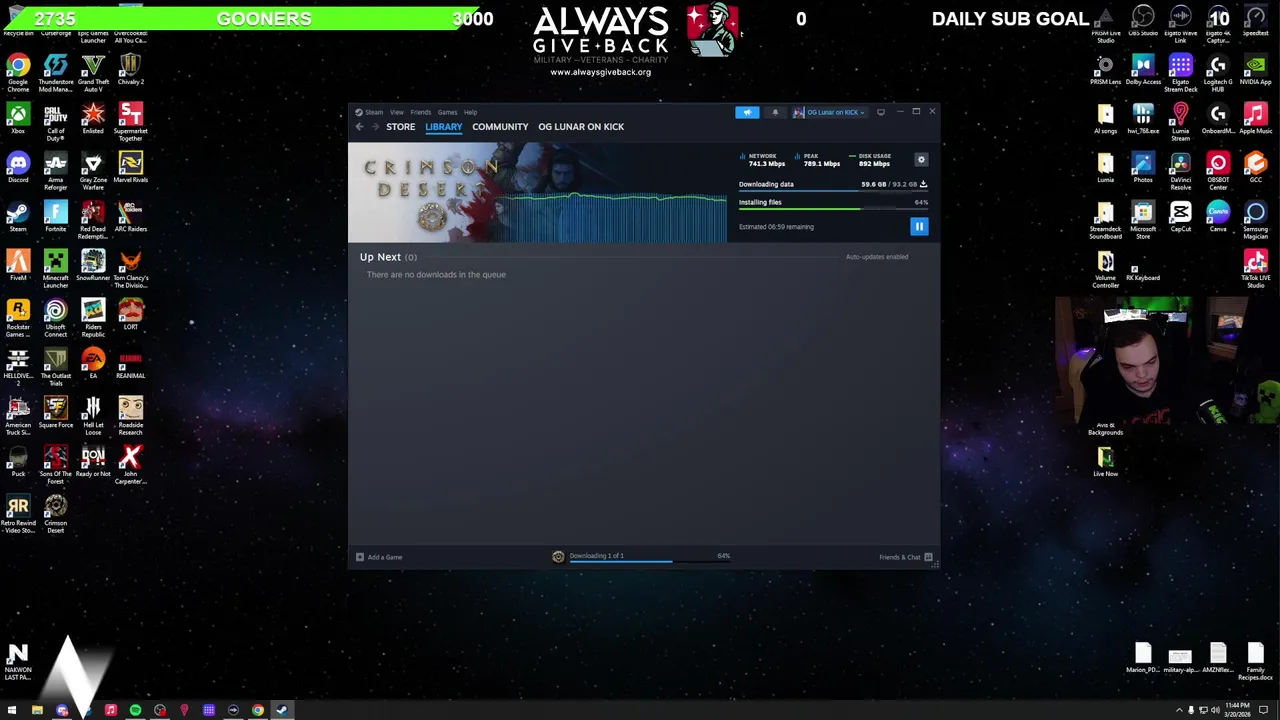1280x720 pixels.
Task: Select Logitech G HUB desktop icon
Action: coord(1218,74)
